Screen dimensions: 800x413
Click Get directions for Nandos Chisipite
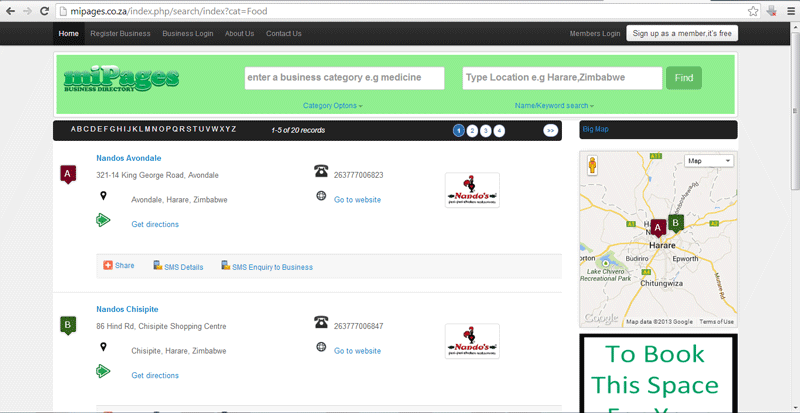pos(155,376)
